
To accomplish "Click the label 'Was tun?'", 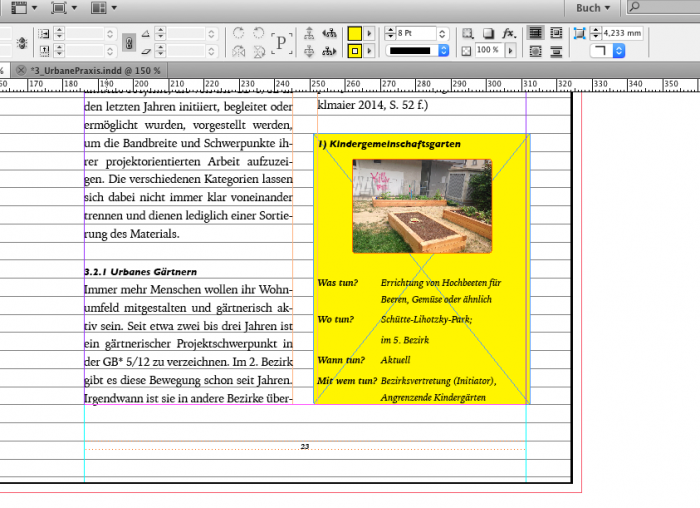I will [338, 283].
